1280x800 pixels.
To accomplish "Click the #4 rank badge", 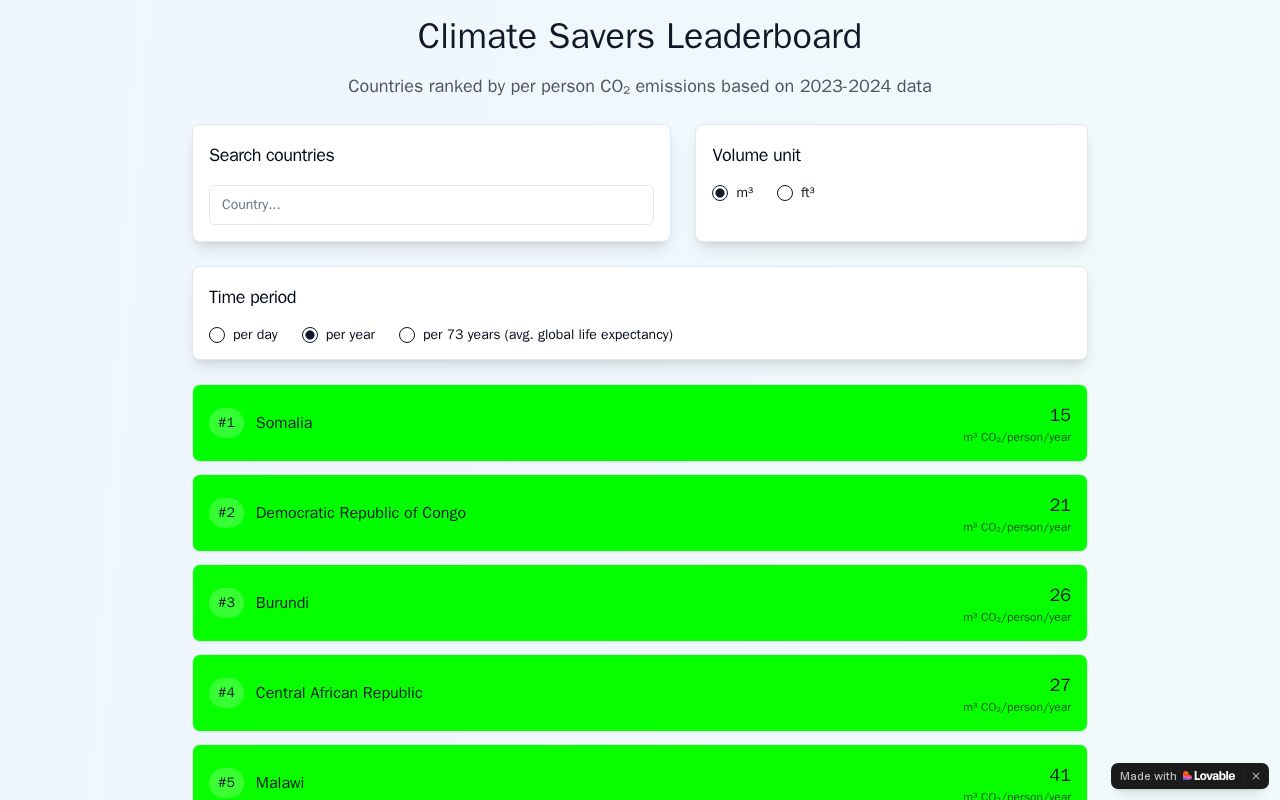I will point(226,693).
